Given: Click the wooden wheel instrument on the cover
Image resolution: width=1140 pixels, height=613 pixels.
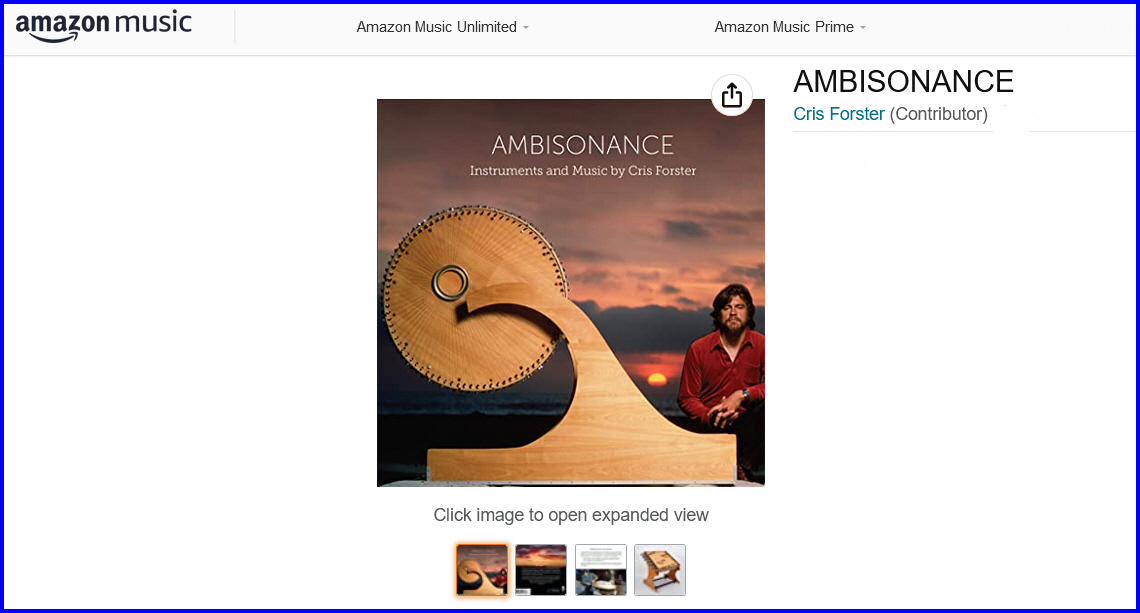Looking at the screenshot, I should point(476,298).
